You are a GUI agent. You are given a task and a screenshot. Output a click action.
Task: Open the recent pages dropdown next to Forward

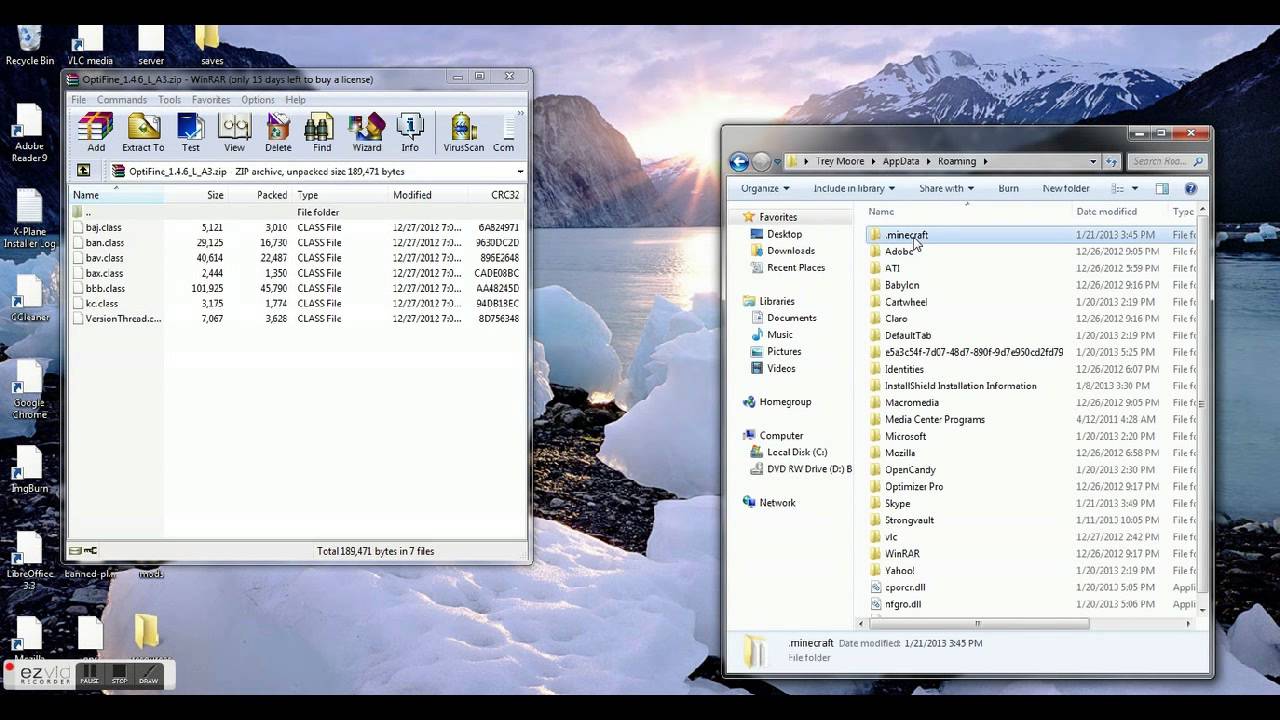click(x=776, y=161)
